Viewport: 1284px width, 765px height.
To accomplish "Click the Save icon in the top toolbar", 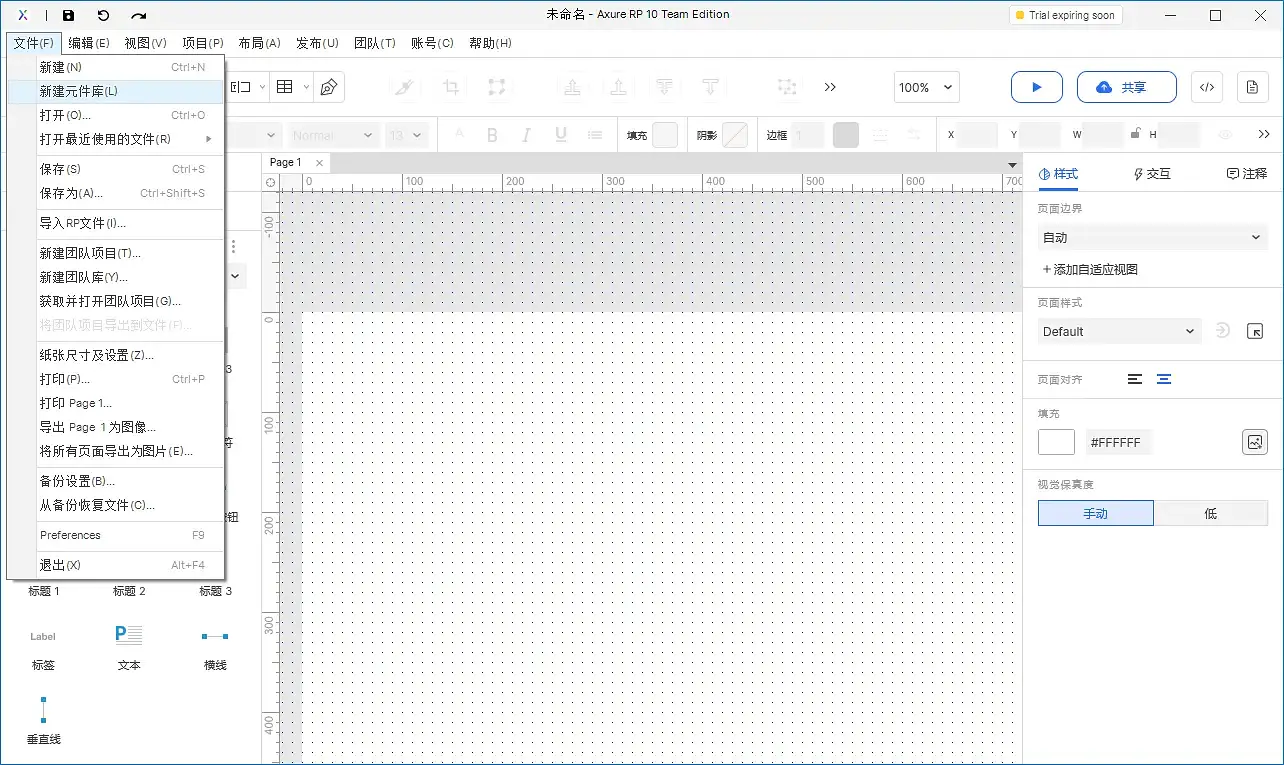I will click(68, 14).
